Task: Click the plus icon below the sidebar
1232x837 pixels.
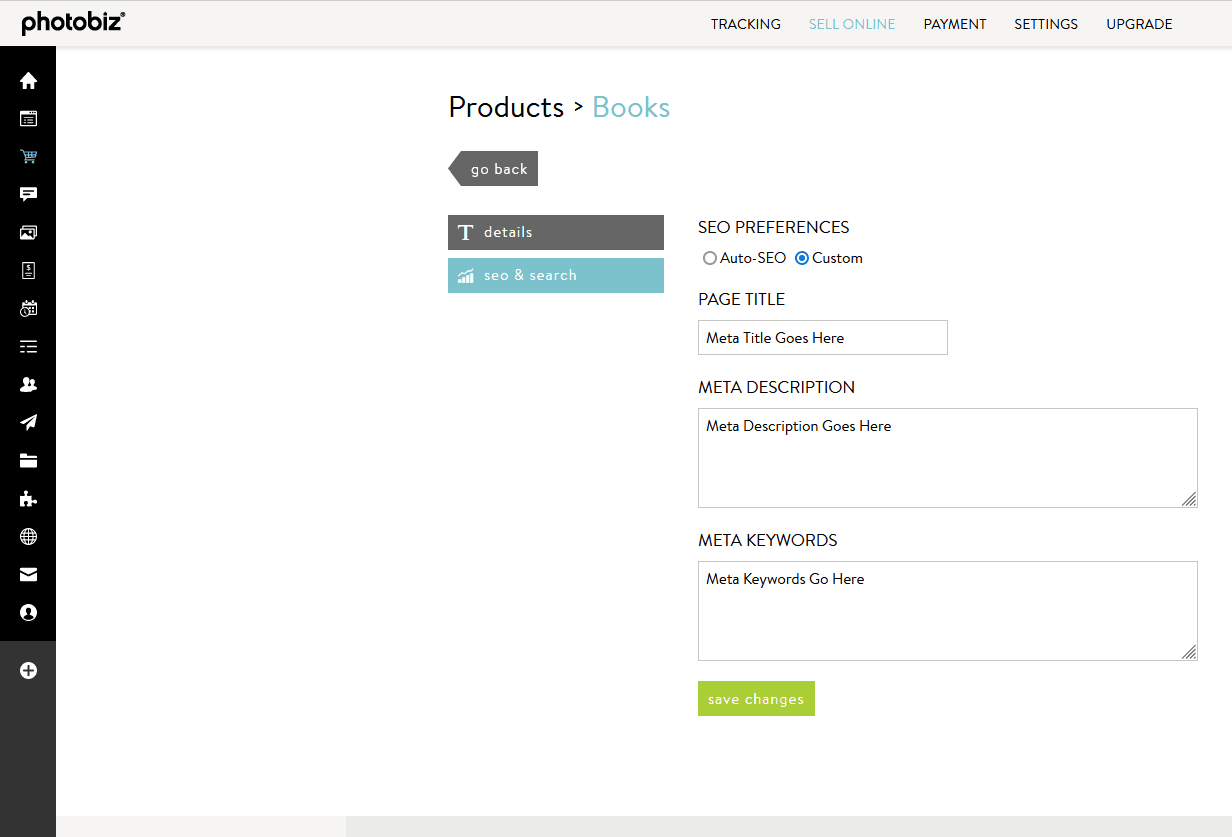Action: click(x=28, y=670)
